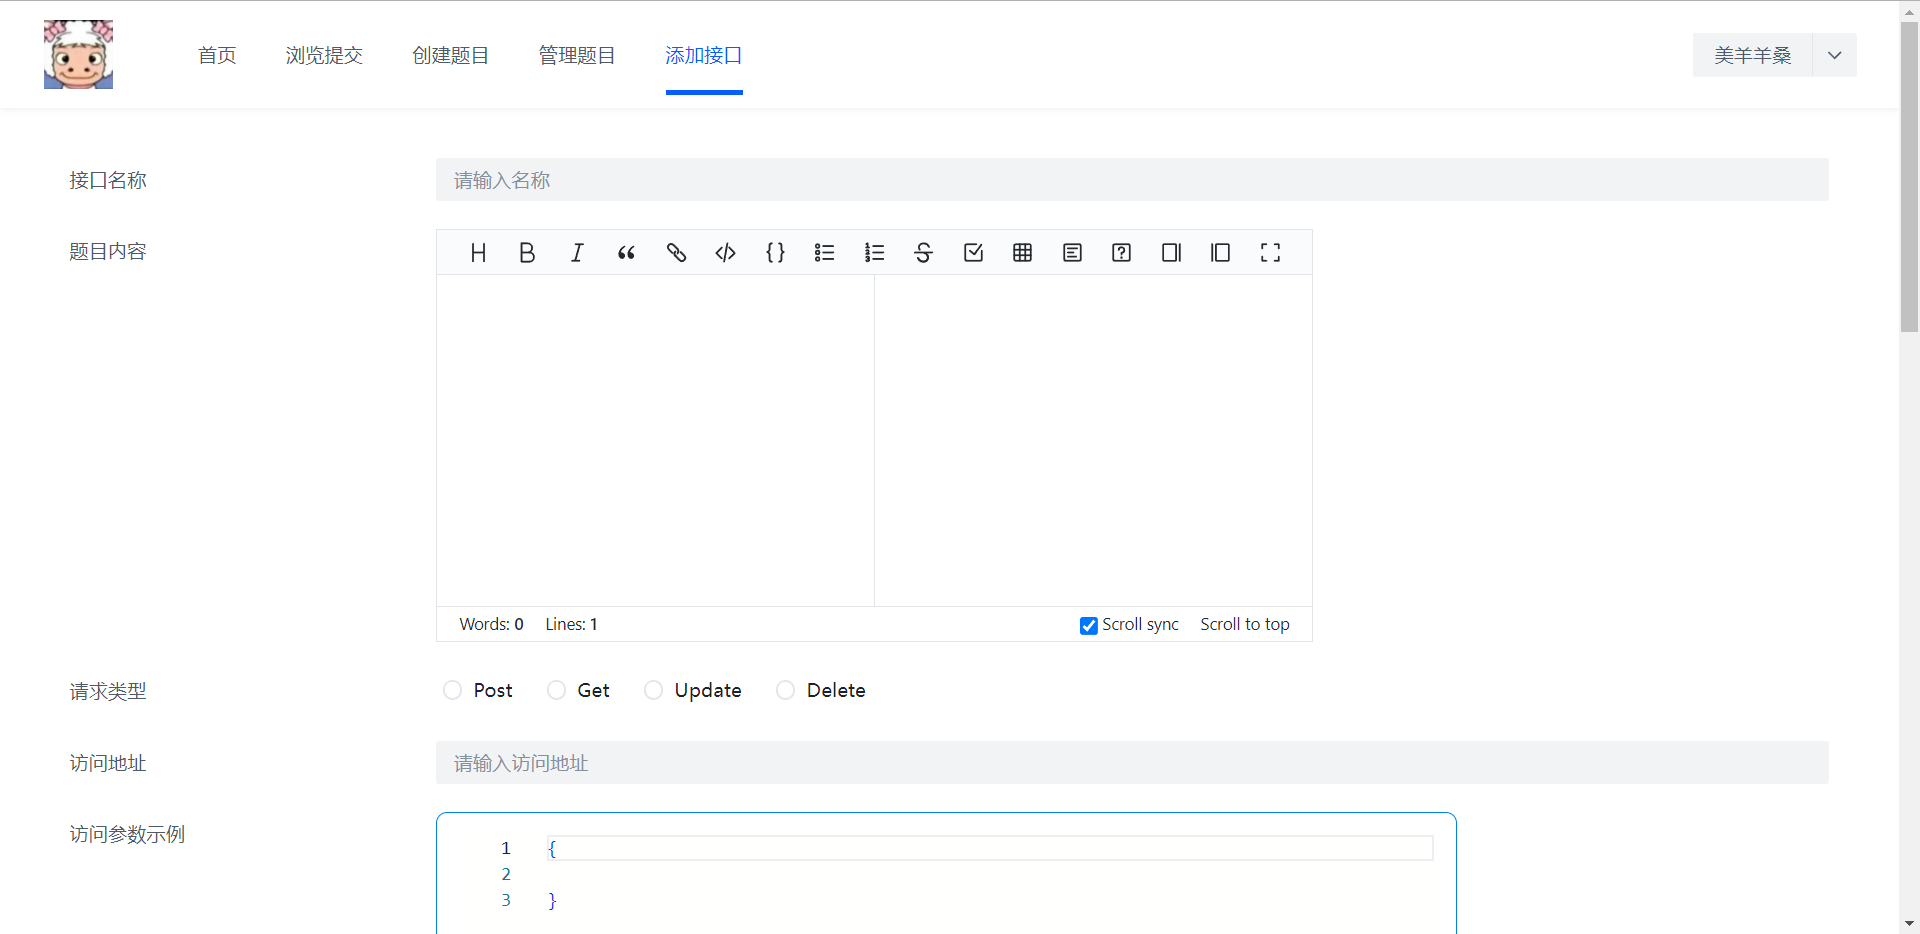Click the Lines: 1 status text
Screen dimensions: 1920x934
click(x=571, y=624)
